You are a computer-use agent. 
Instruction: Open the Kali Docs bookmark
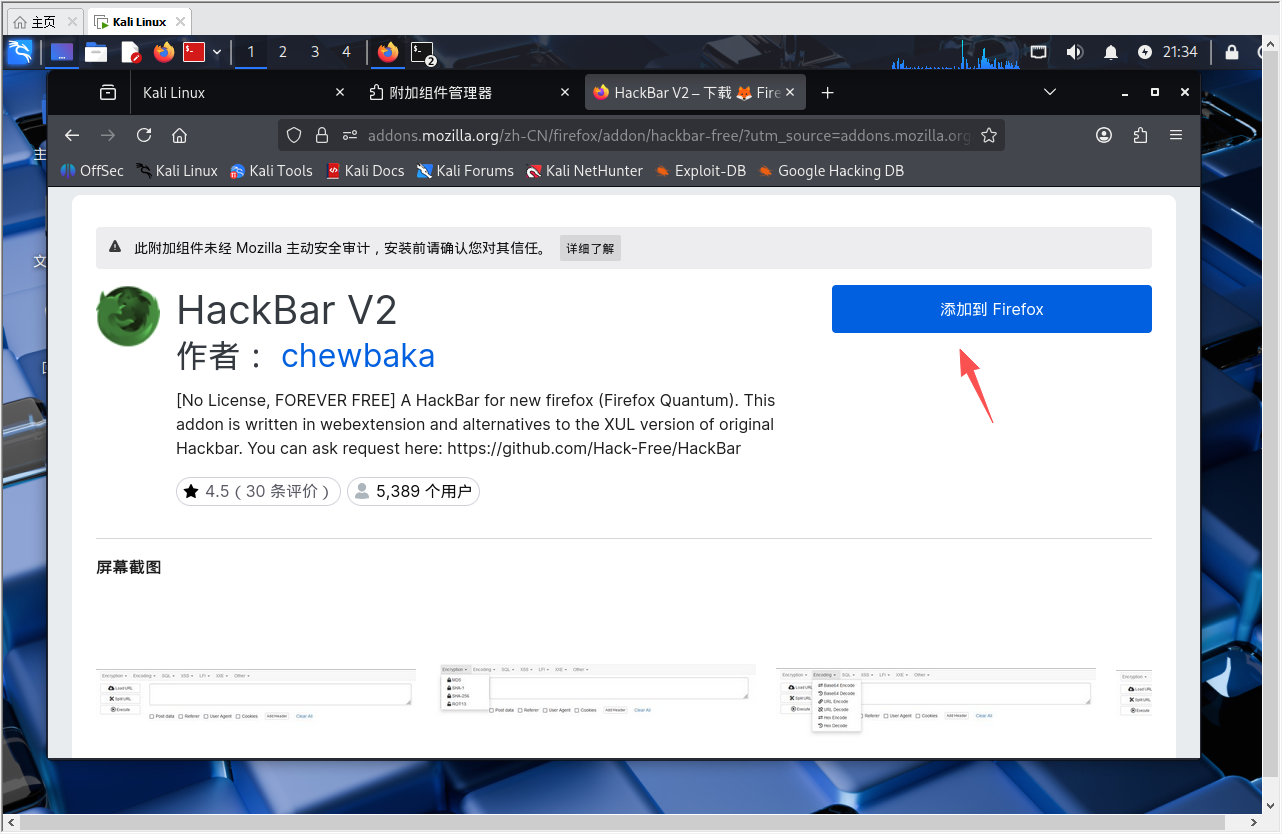click(x=365, y=171)
